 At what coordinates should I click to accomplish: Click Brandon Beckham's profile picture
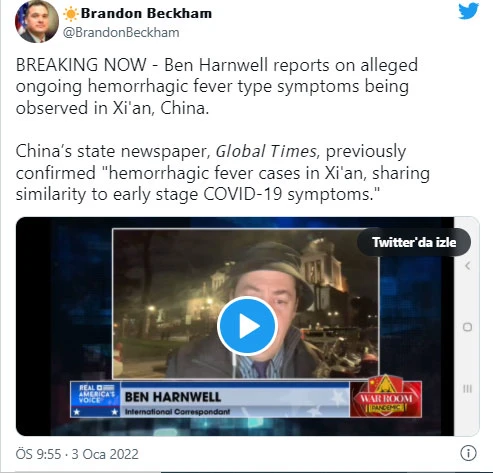[x=37, y=22]
